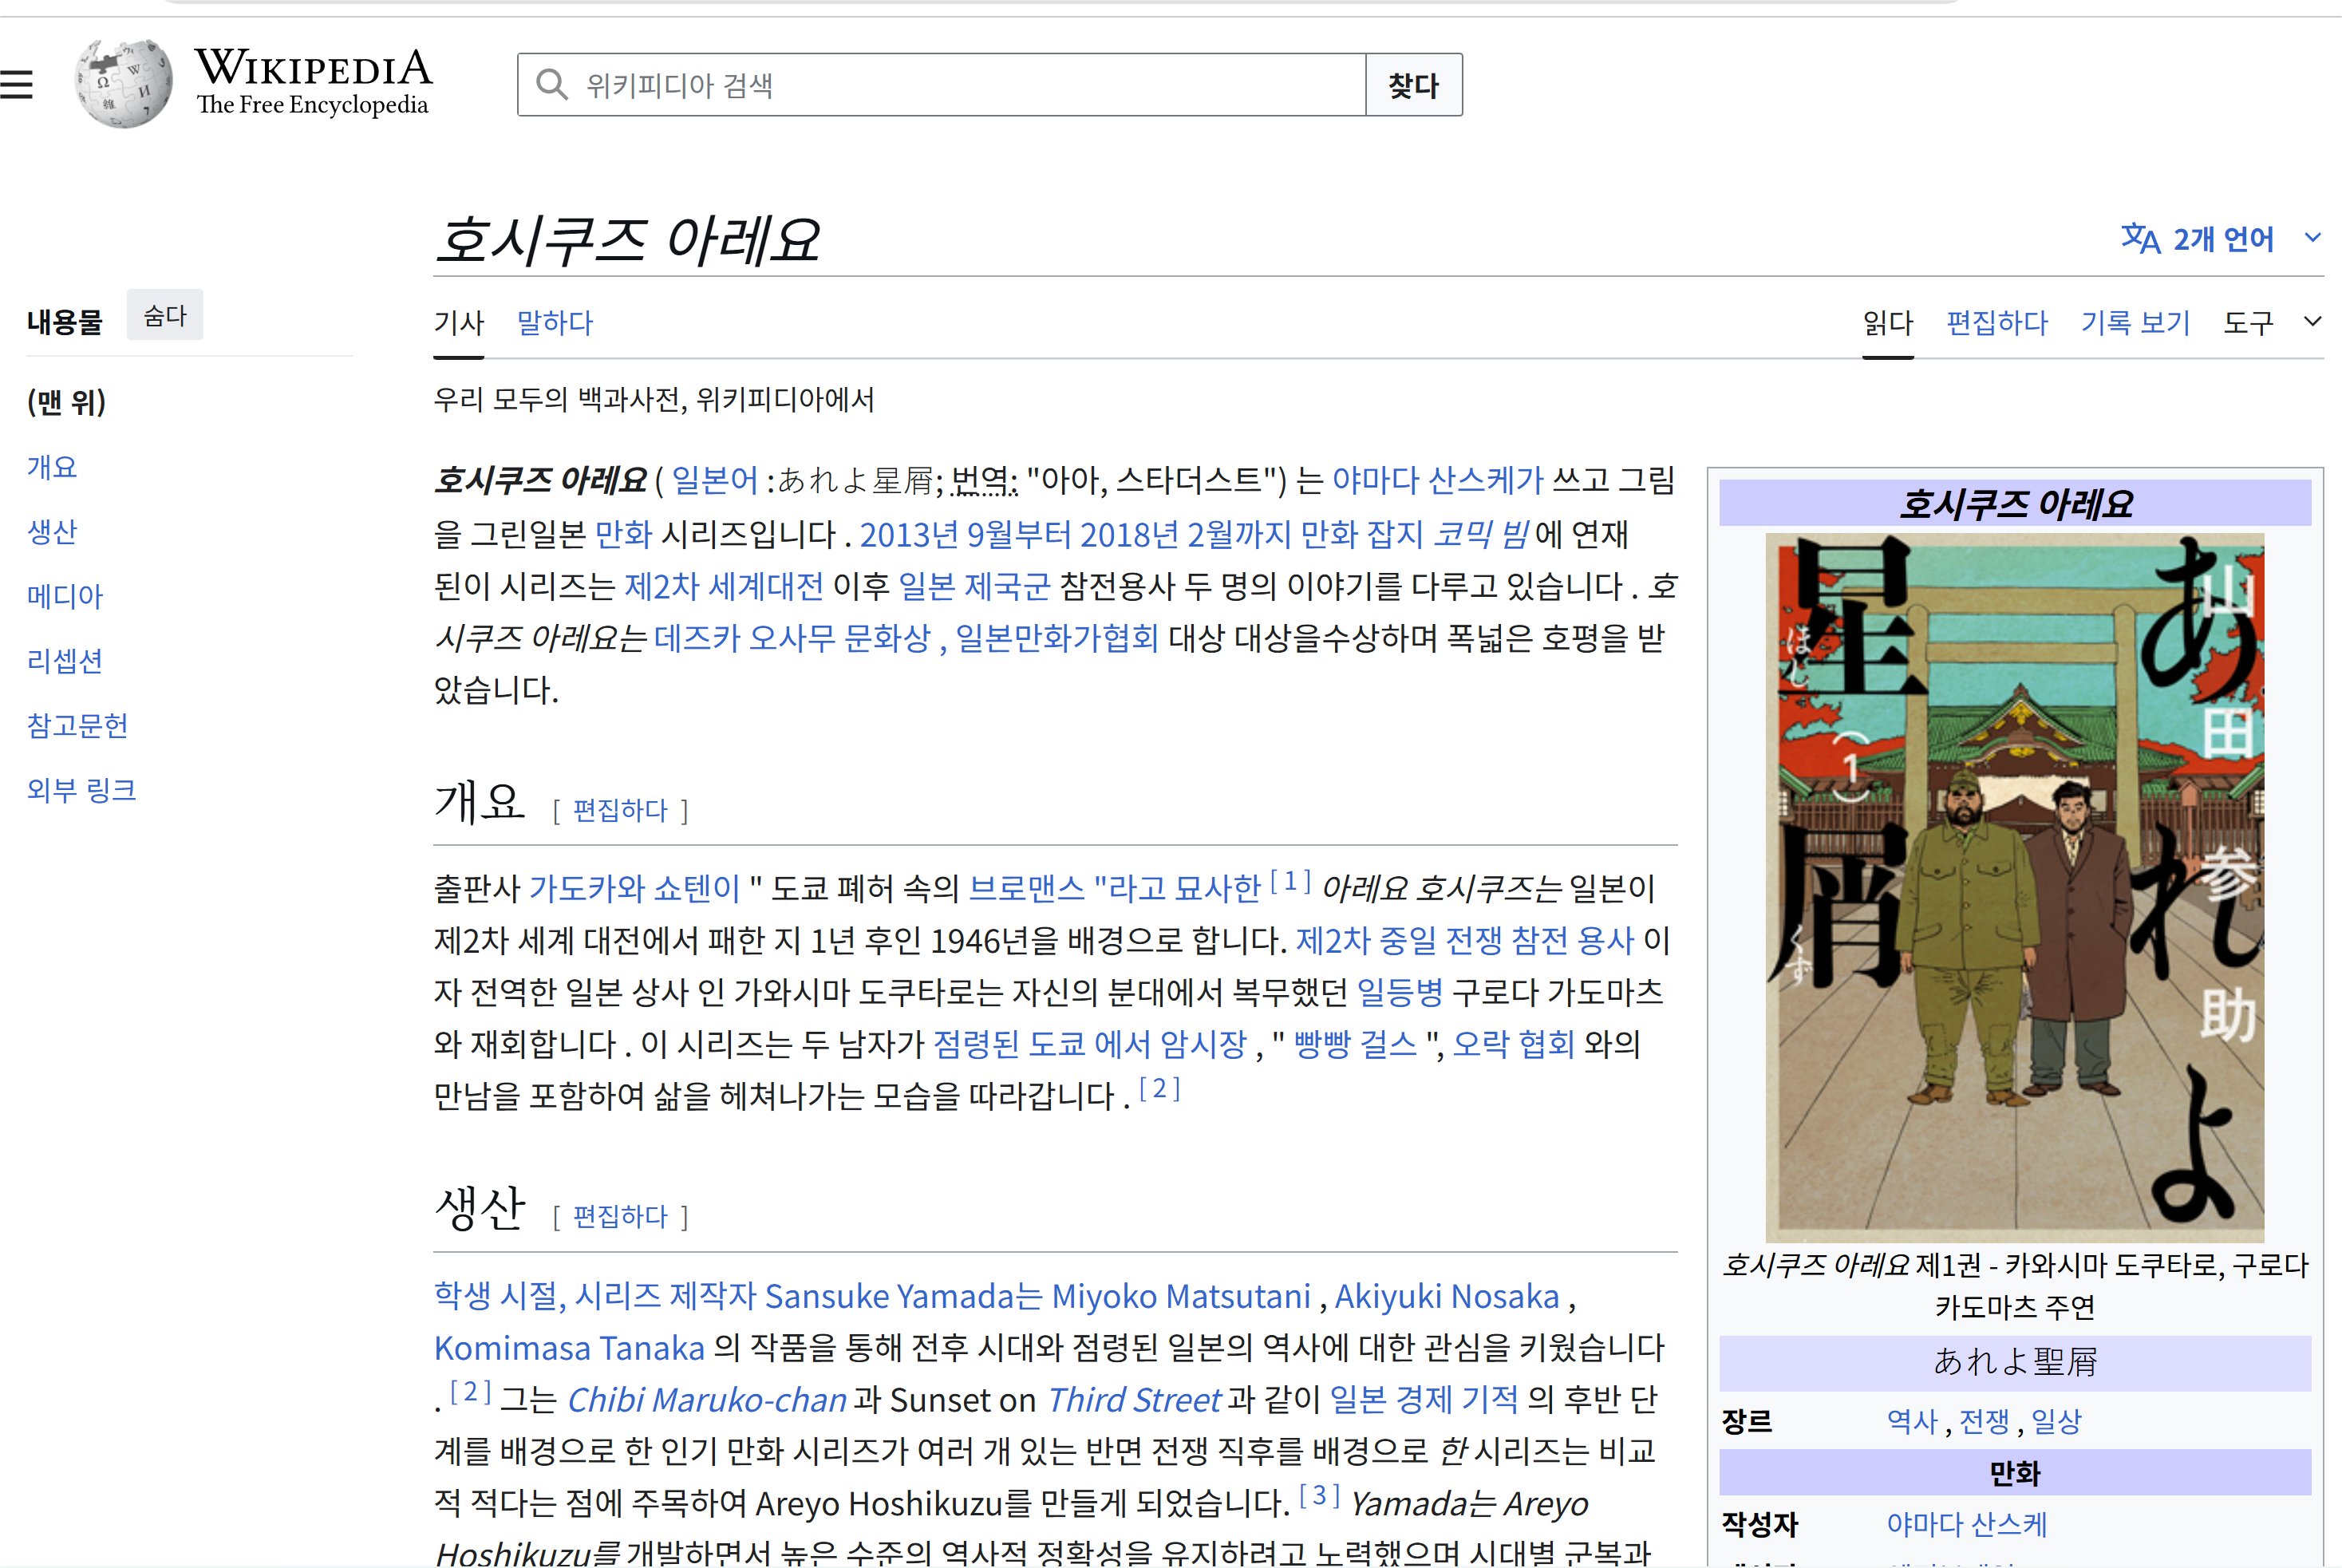Open 데즈카 오사무 문화상 link
Image resolution: width=2342 pixels, height=1568 pixels.
792,638
